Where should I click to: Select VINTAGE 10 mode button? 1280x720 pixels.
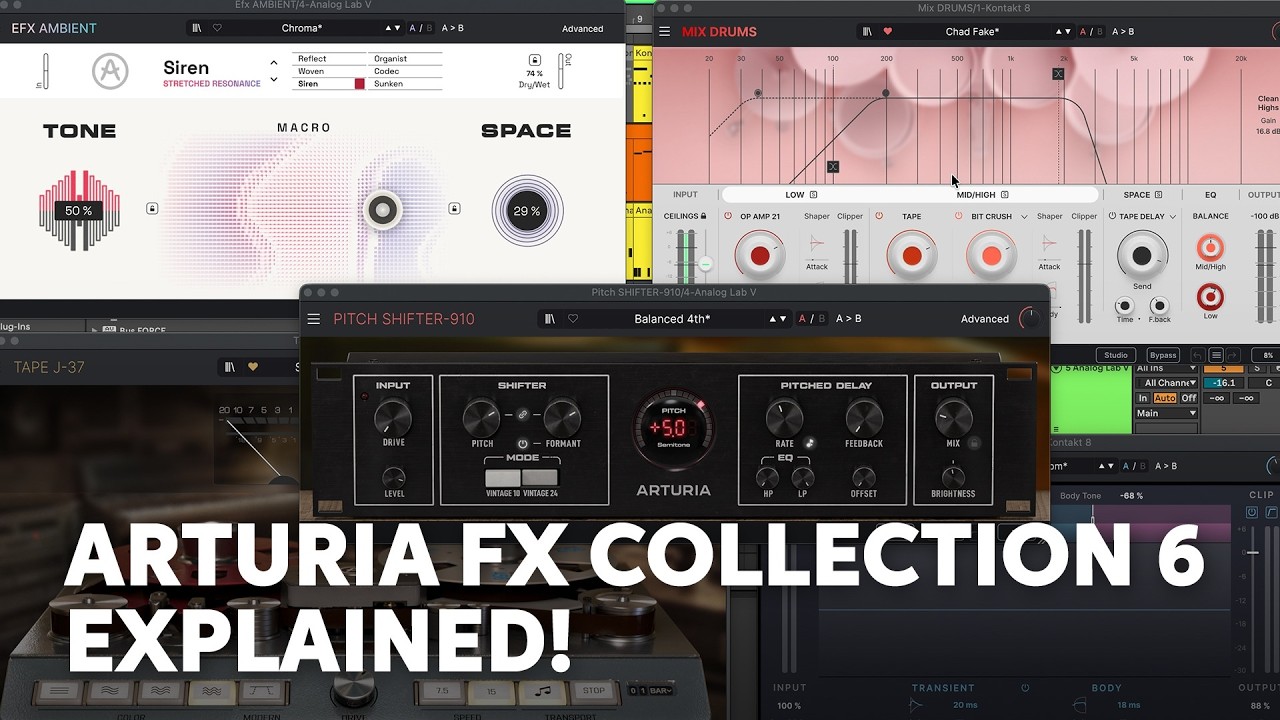click(503, 479)
